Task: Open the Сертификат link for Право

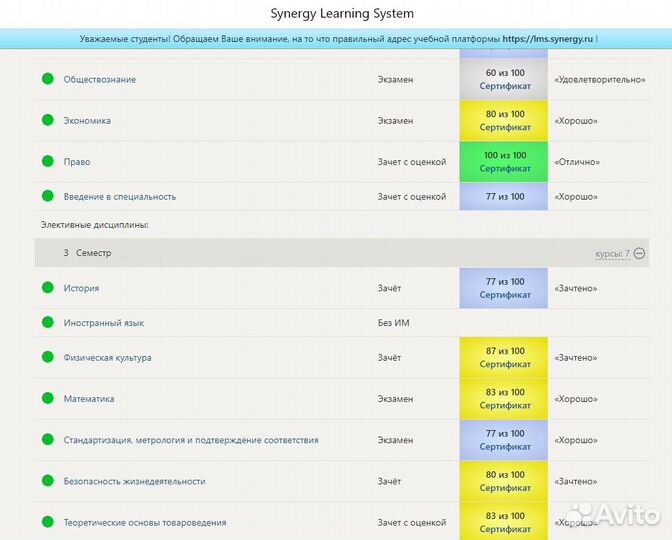Action: click(505, 169)
